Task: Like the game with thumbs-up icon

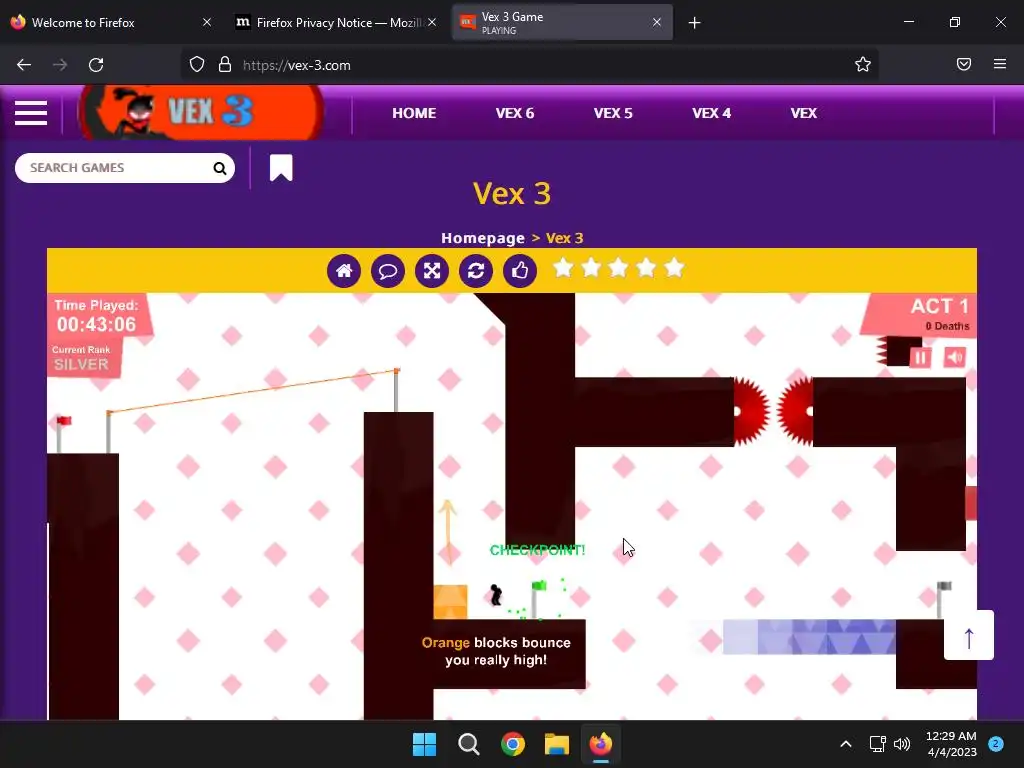Action: click(520, 270)
